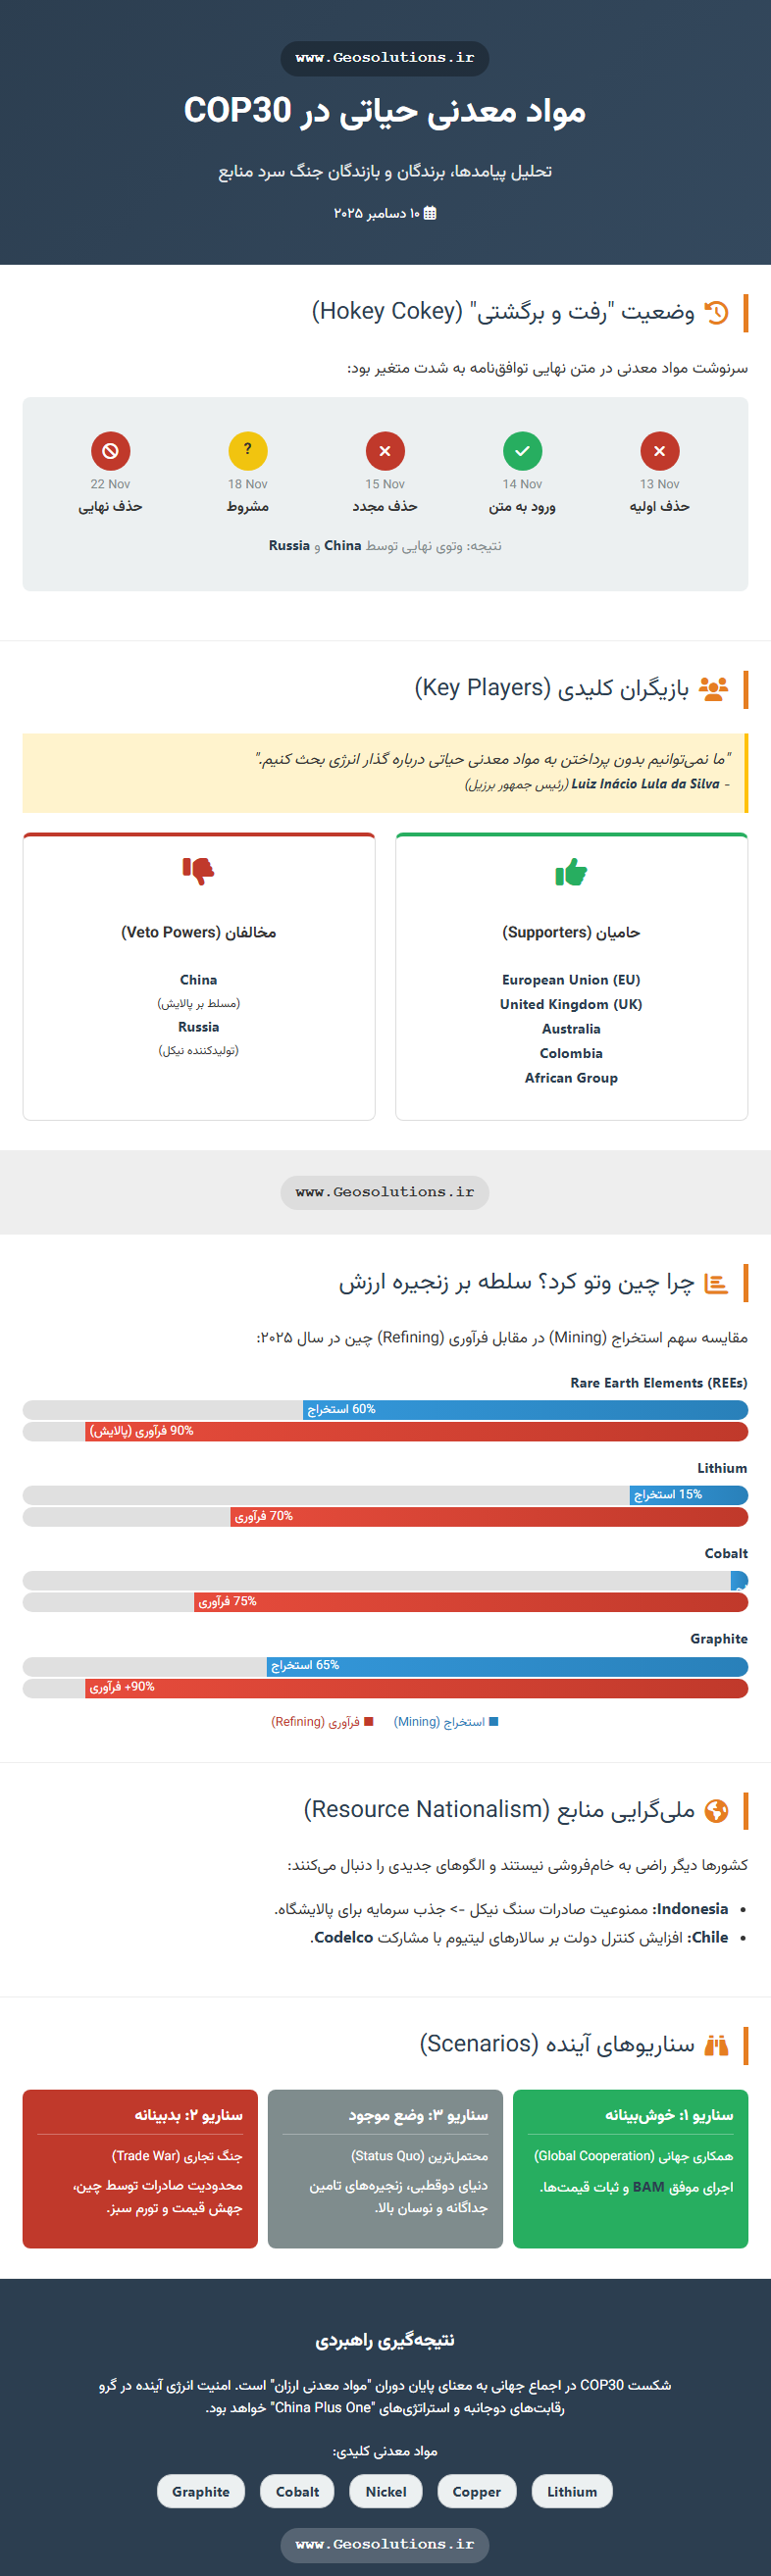Click the globe icon beside Resource Nationalism heading
The image size is (771, 2576).
pyautogui.click(x=716, y=1810)
